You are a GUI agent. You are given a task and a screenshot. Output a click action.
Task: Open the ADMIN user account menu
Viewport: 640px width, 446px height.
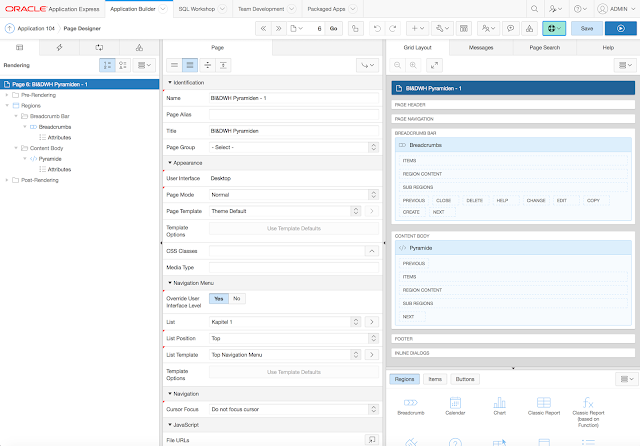tap(616, 9)
